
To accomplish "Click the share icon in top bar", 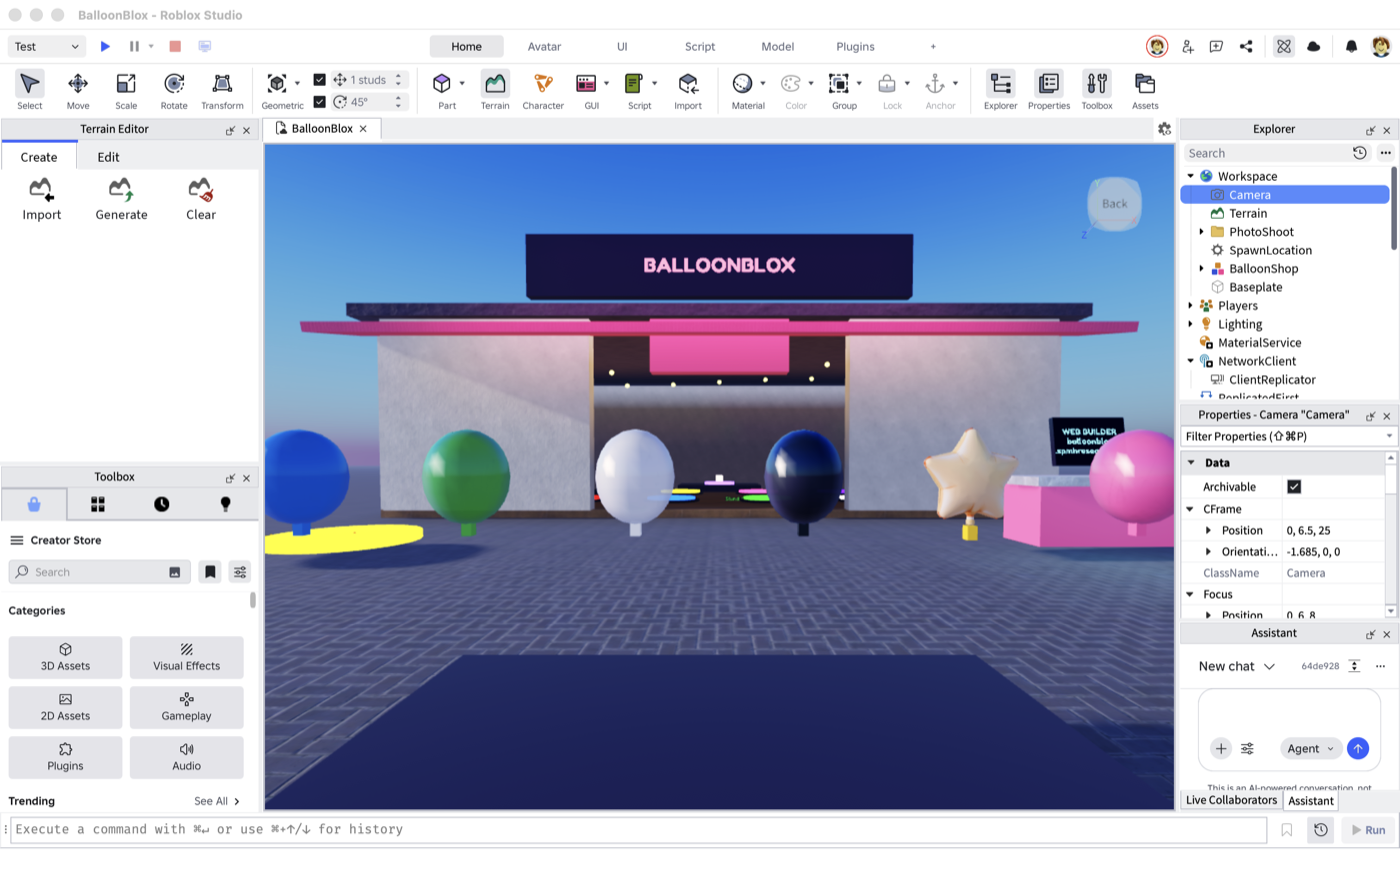I will pyautogui.click(x=1246, y=46).
